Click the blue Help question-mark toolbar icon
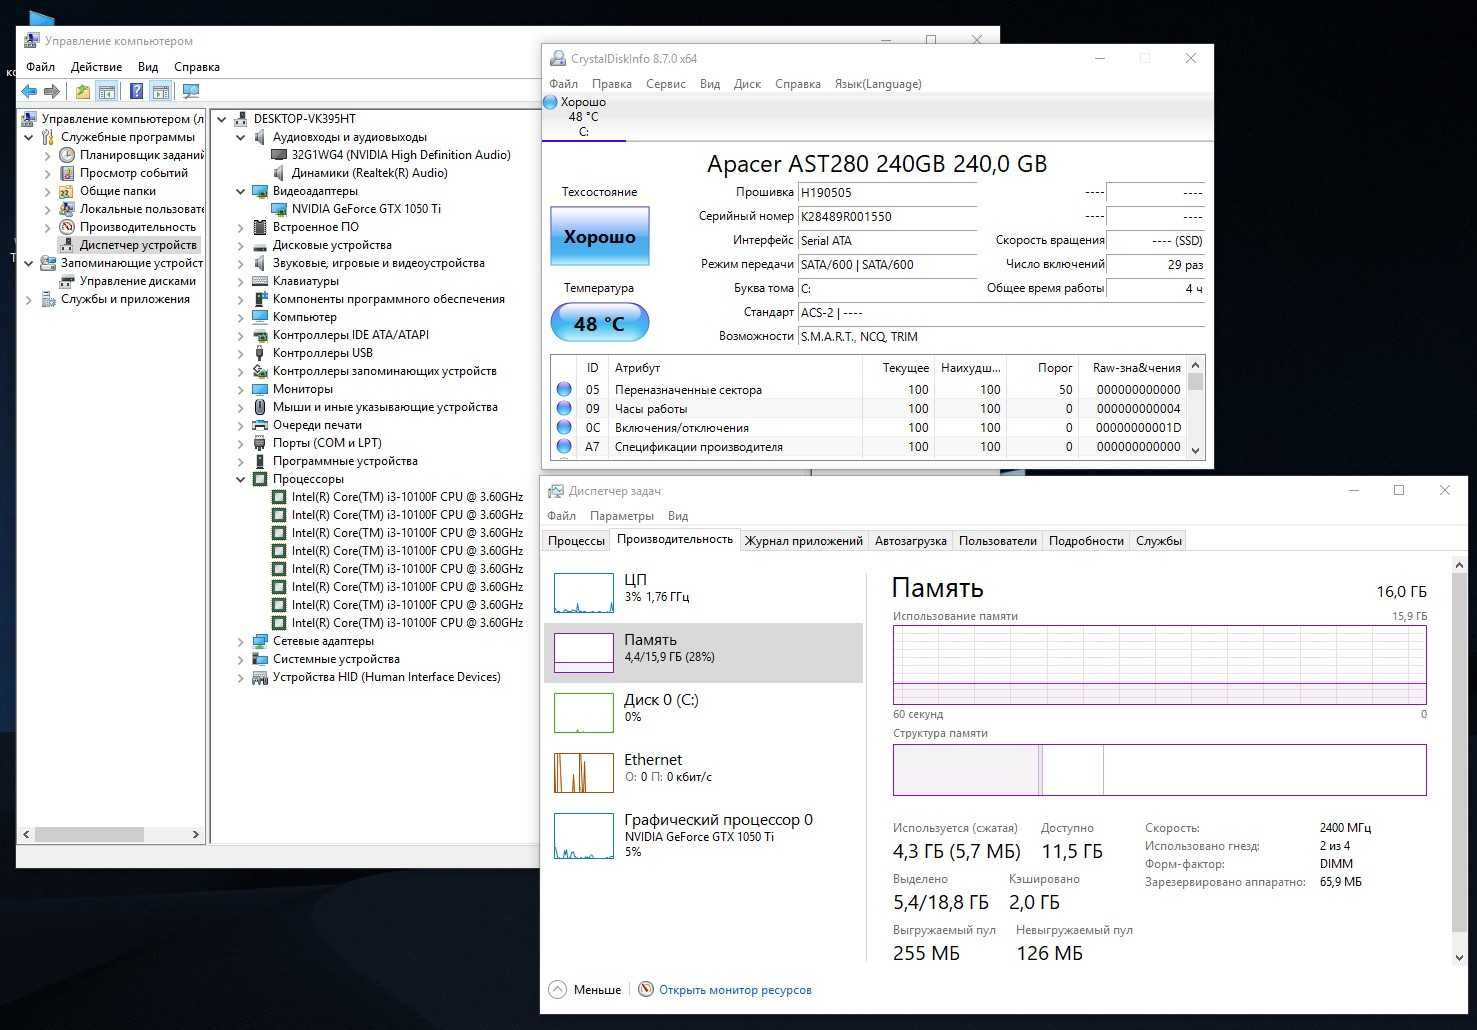The height and width of the screenshot is (1030, 1477). (x=136, y=91)
